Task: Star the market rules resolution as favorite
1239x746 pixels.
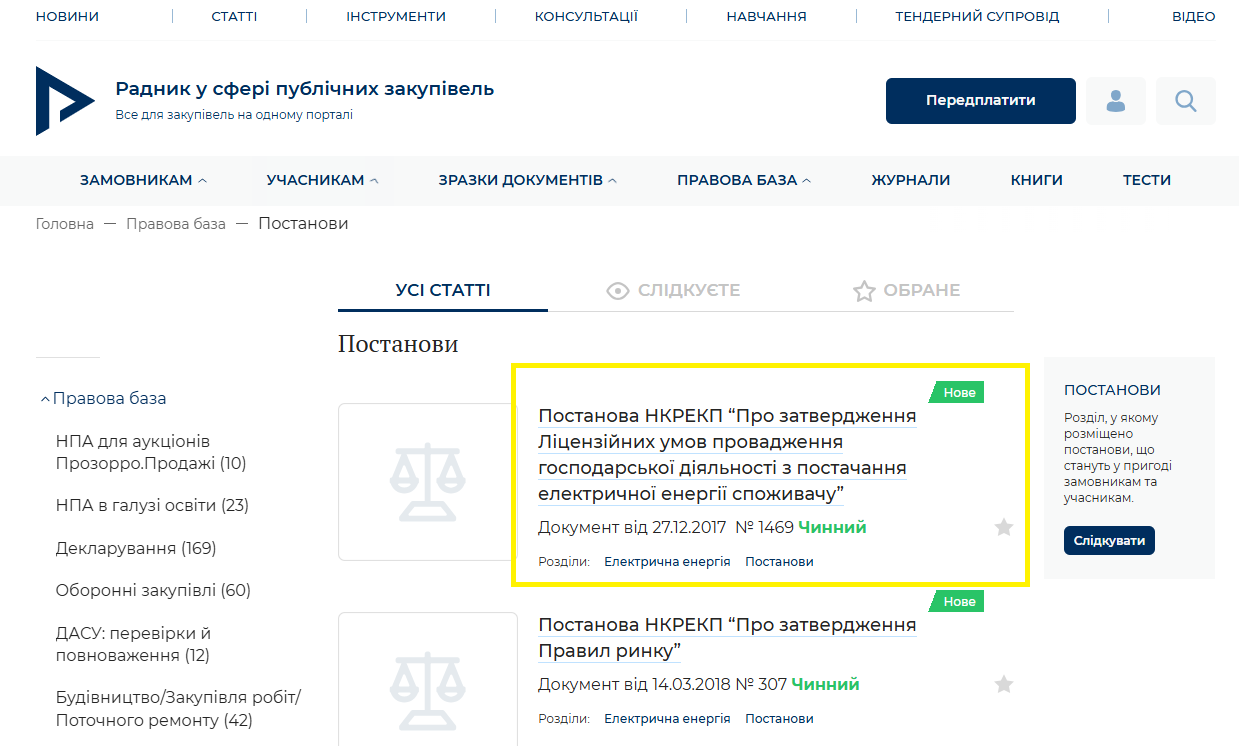Action: click(x=1004, y=684)
